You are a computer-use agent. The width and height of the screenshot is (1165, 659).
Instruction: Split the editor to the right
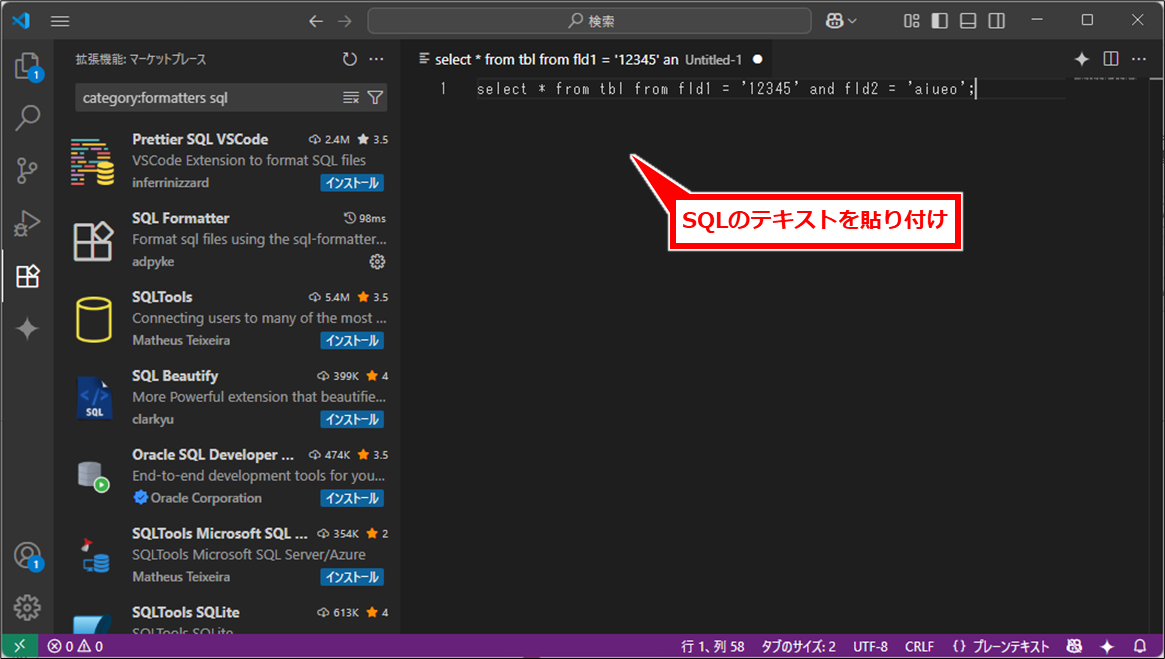[x=1111, y=59]
